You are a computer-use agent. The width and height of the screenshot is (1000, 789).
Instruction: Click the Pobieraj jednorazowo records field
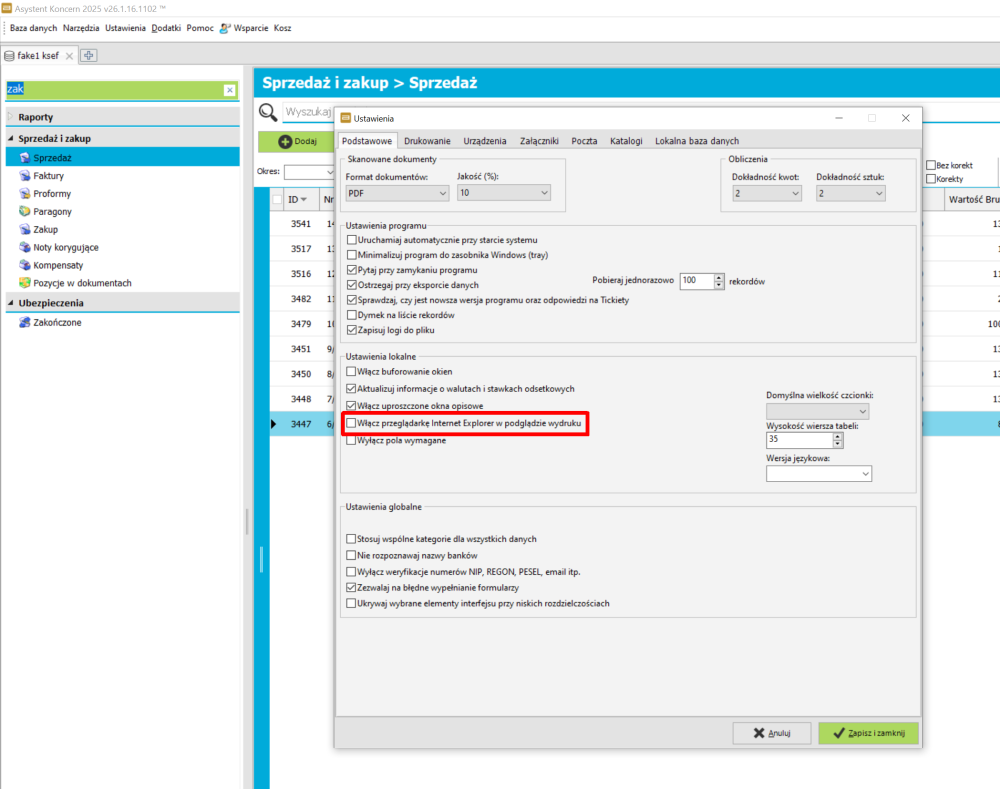(x=696, y=281)
